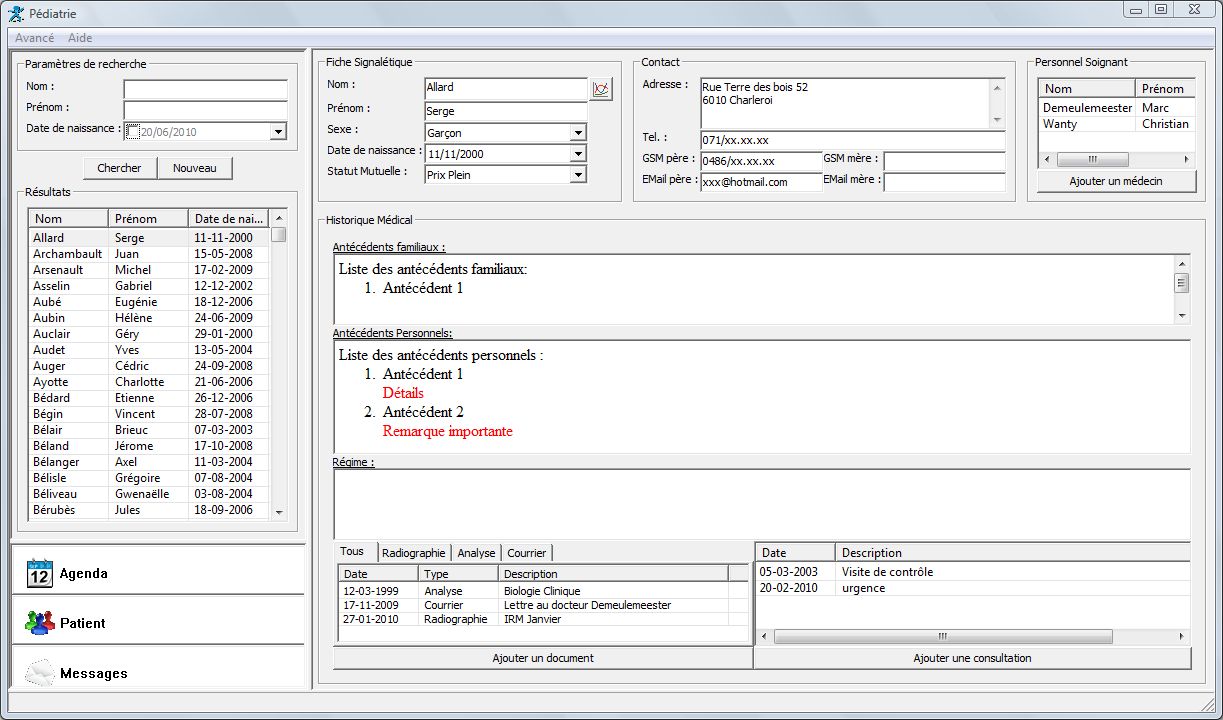Click the consultations horizontal scrollbar

tap(942, 636)
